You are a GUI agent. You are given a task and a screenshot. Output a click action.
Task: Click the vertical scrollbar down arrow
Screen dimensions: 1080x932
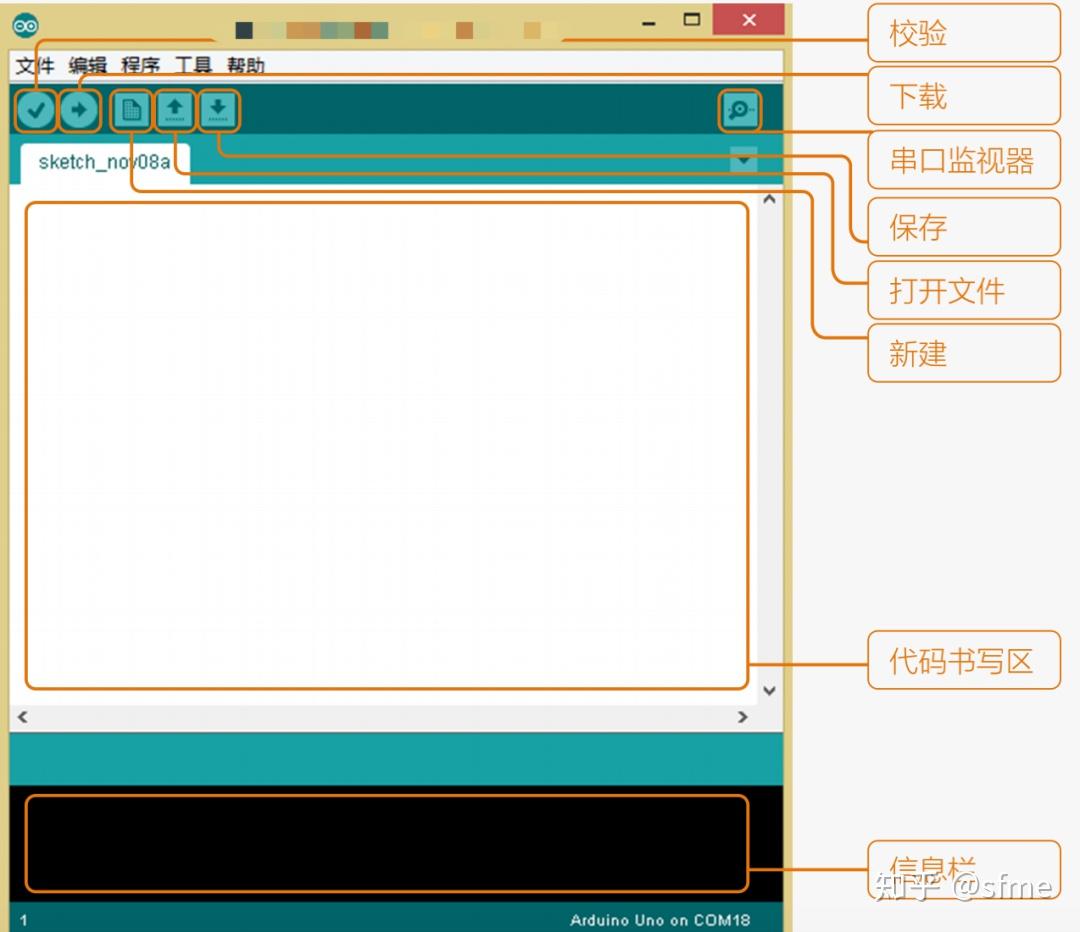769,690
